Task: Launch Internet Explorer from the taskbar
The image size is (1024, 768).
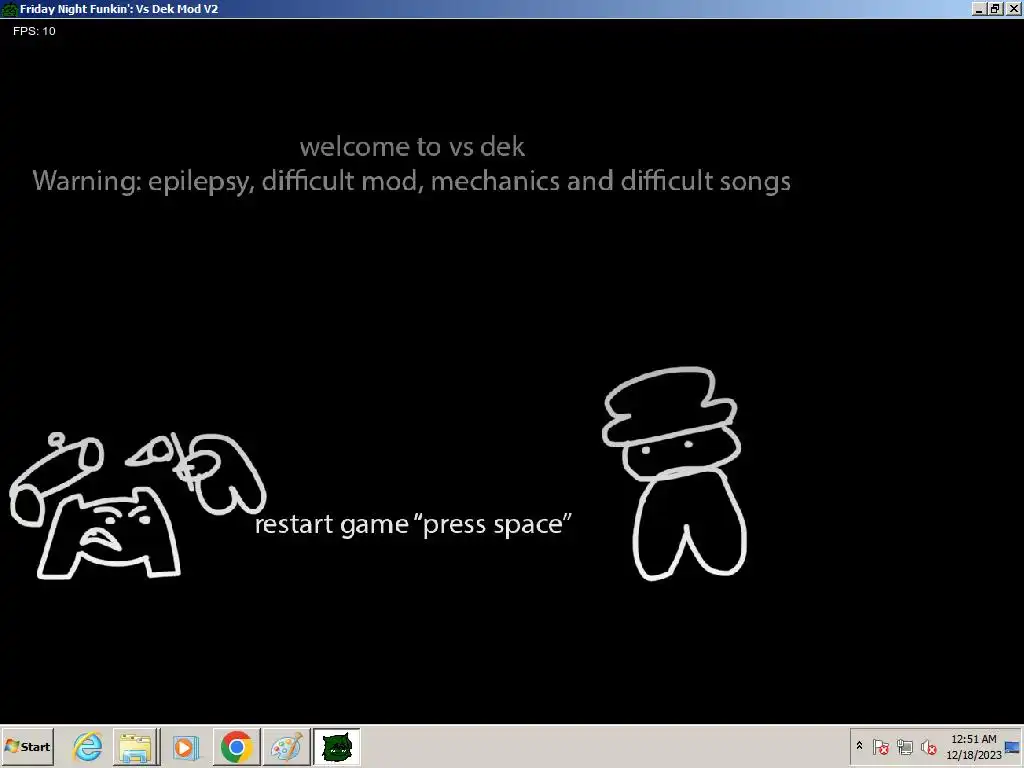Action: pos(88,746)
